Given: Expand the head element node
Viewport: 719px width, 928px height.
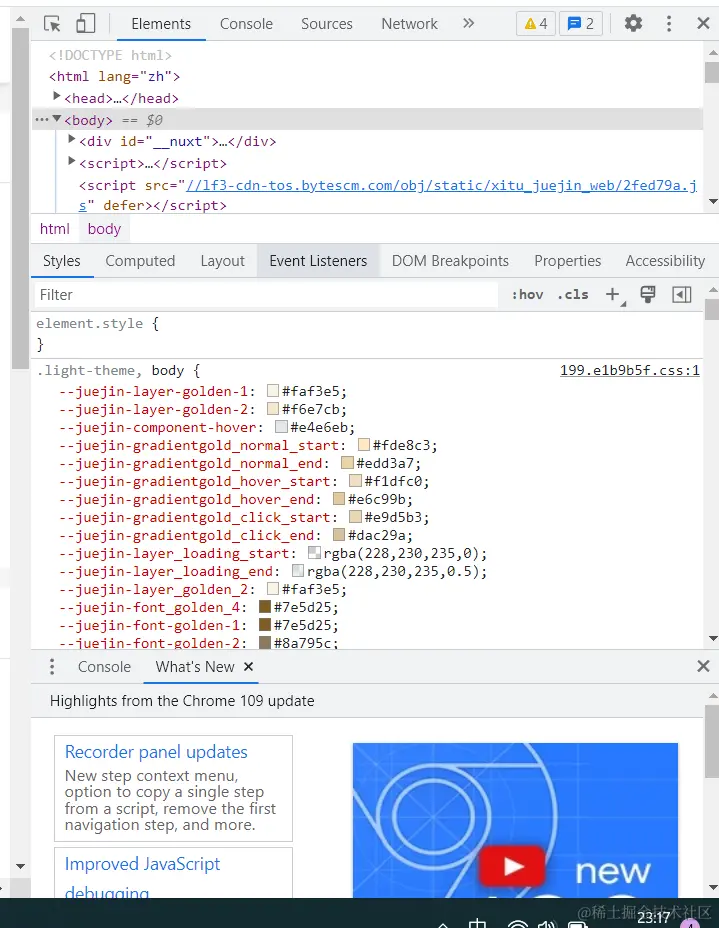Looking at the screenshot, I should pos(57,95).
